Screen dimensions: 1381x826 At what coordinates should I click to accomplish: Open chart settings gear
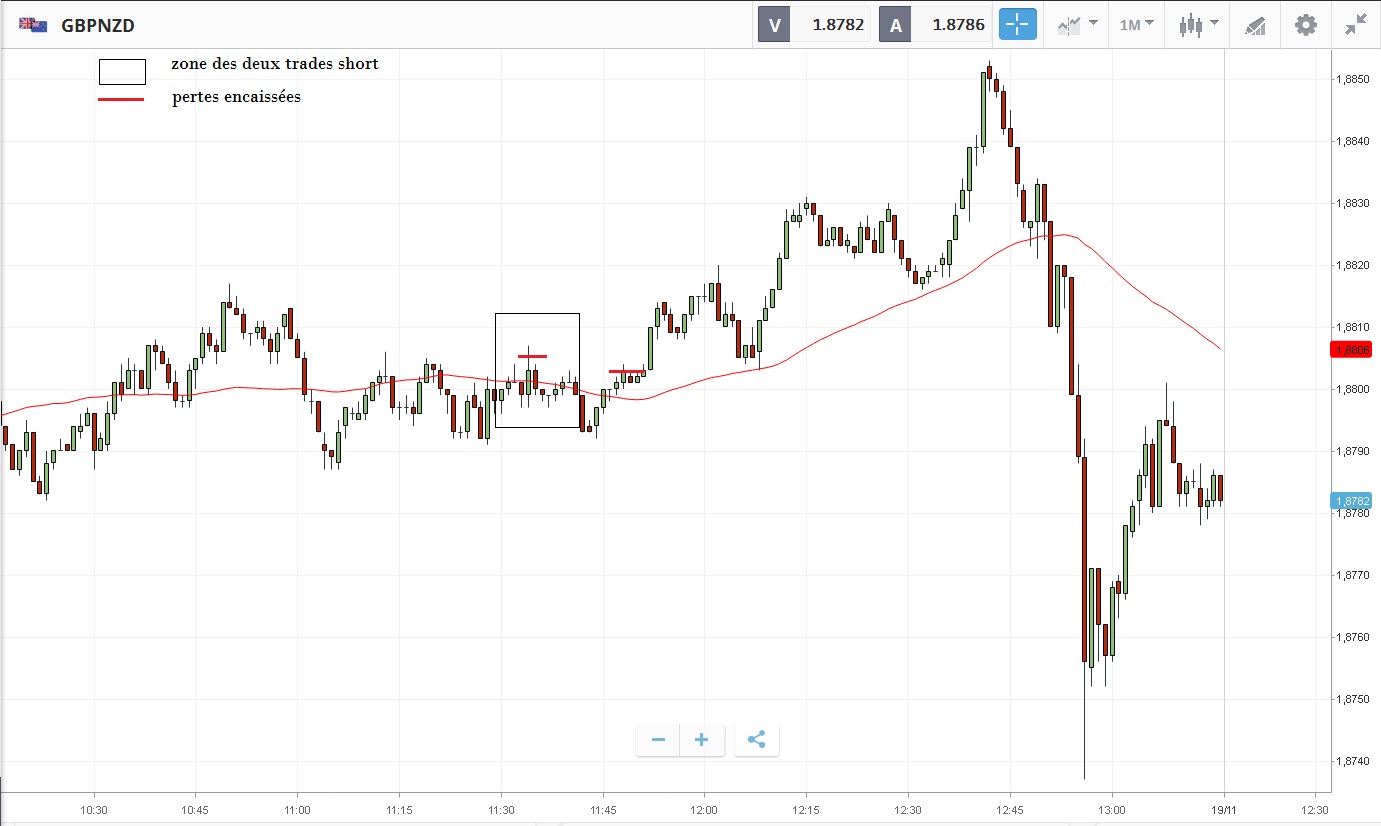click(x=1305, y=25)
